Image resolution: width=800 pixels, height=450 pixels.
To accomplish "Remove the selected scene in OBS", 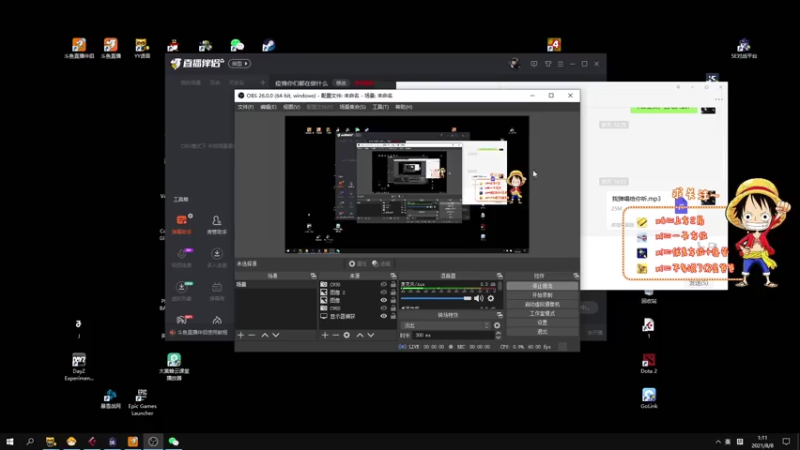I will point(252,335).
